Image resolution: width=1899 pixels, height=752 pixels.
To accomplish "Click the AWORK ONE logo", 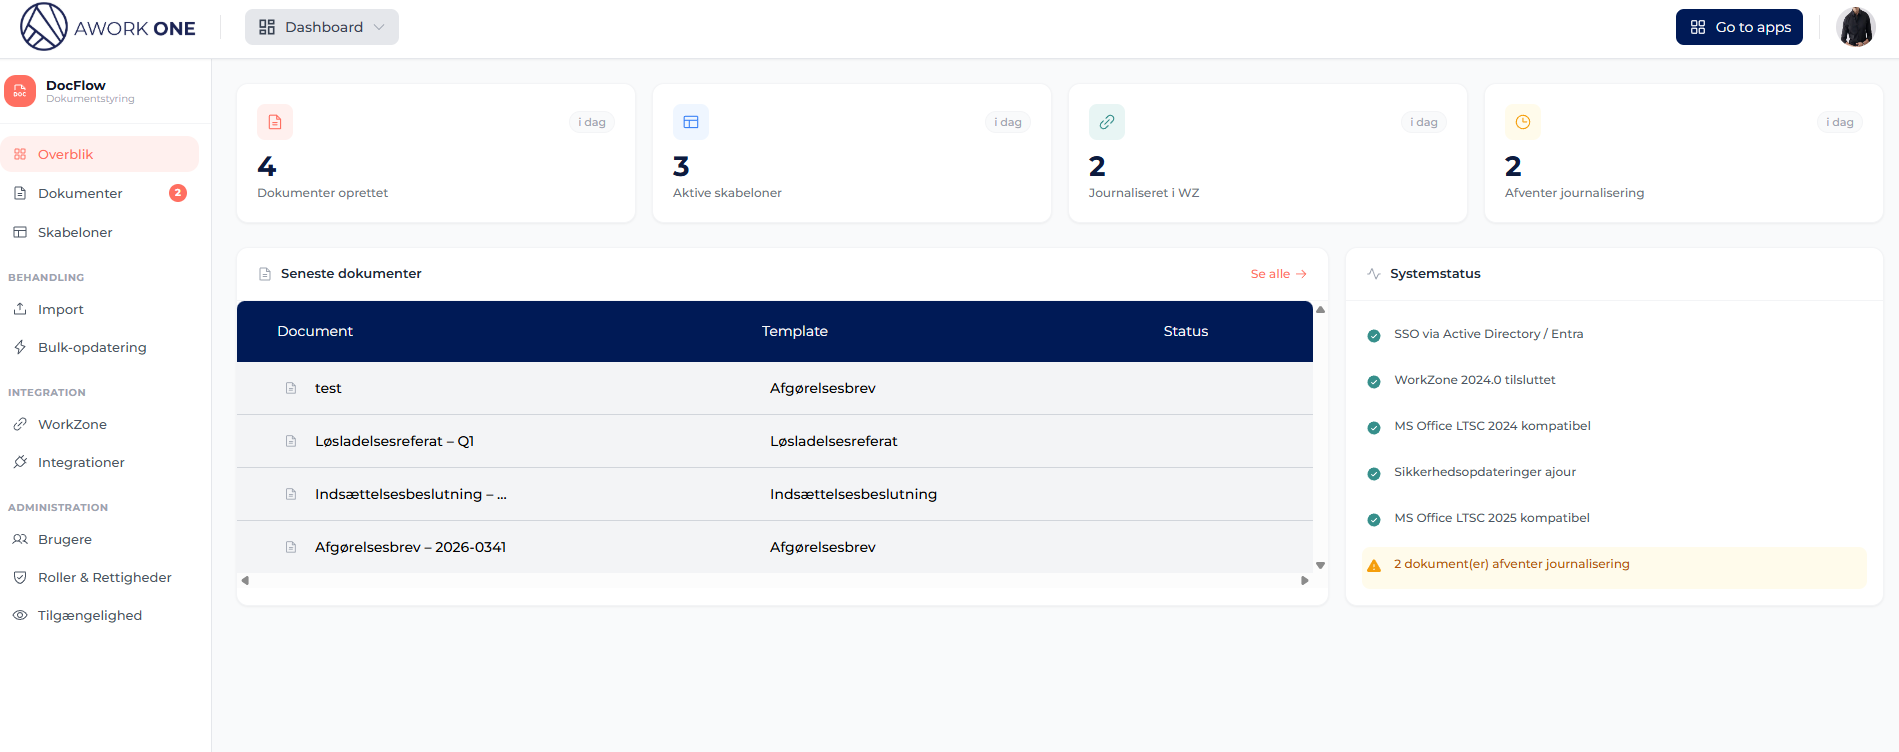I will [x=108, y=27].
